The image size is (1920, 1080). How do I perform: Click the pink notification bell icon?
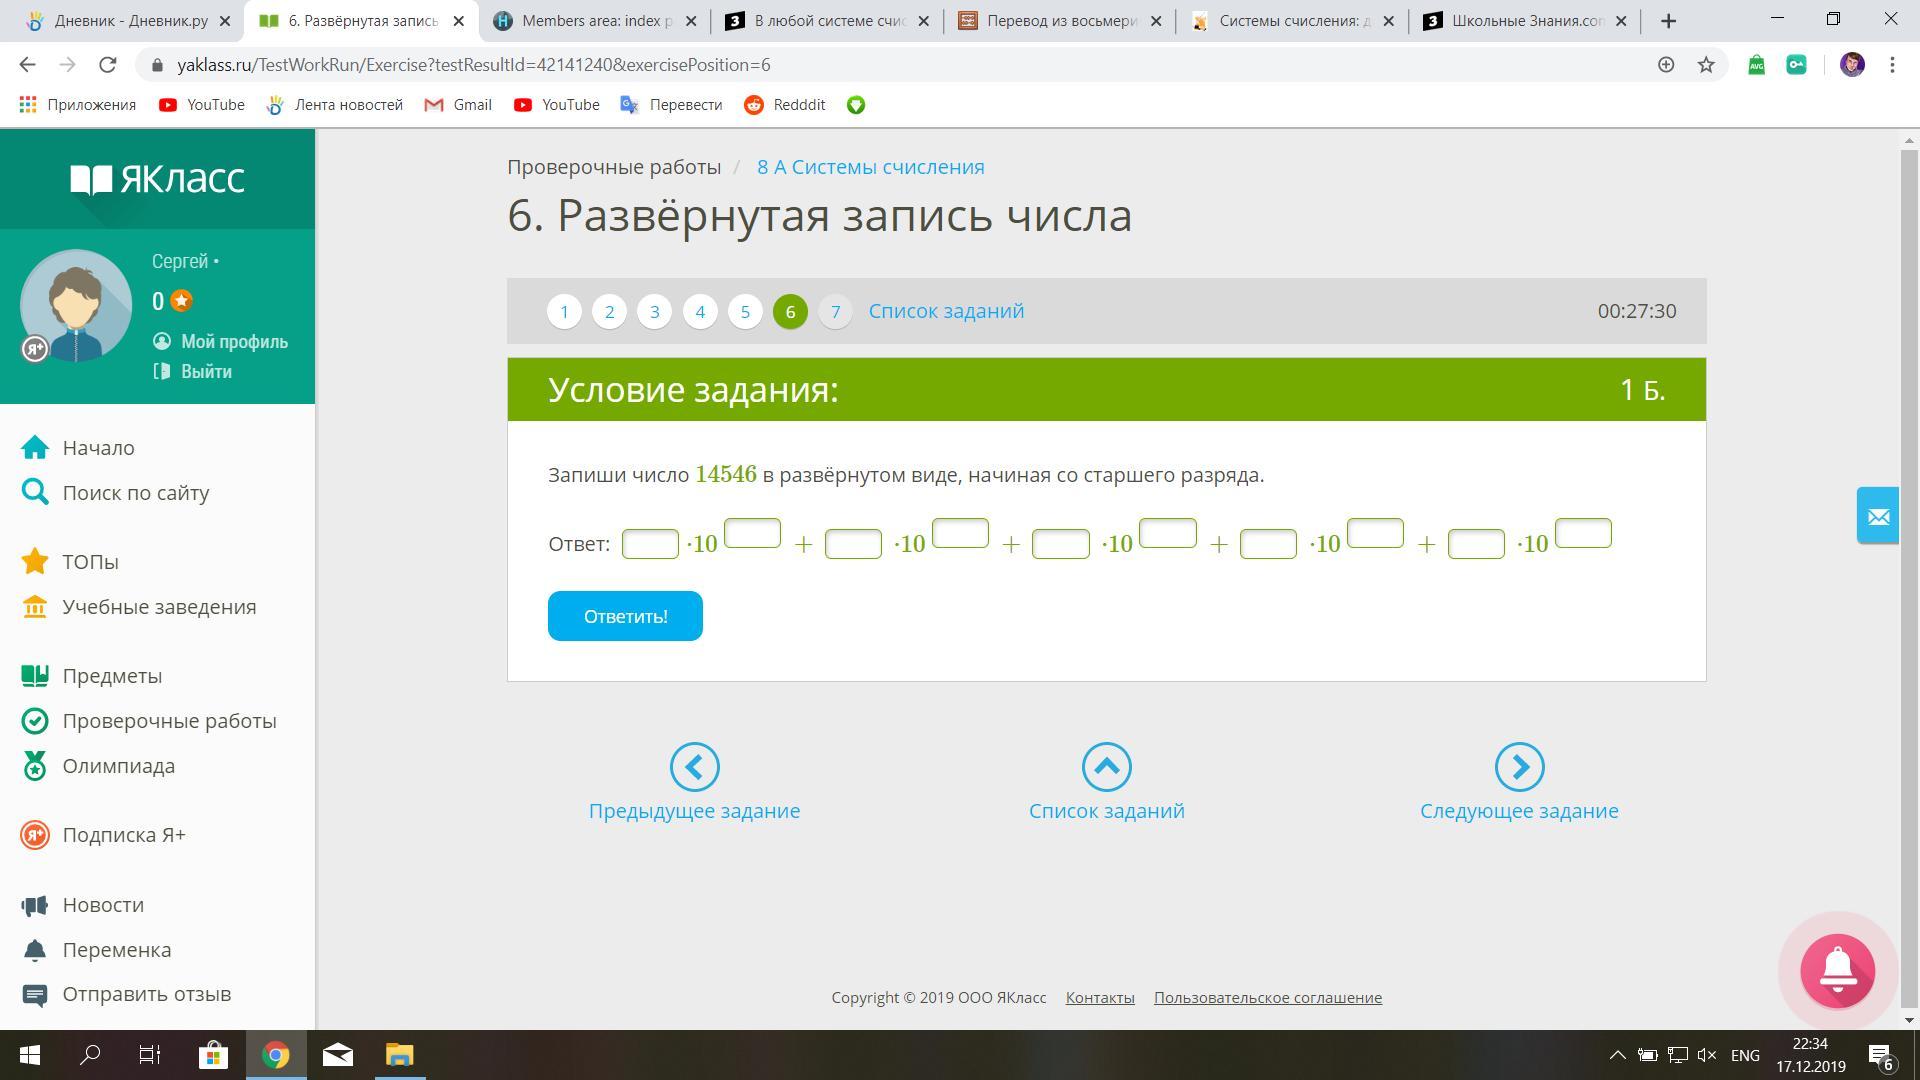(1837, 970)
